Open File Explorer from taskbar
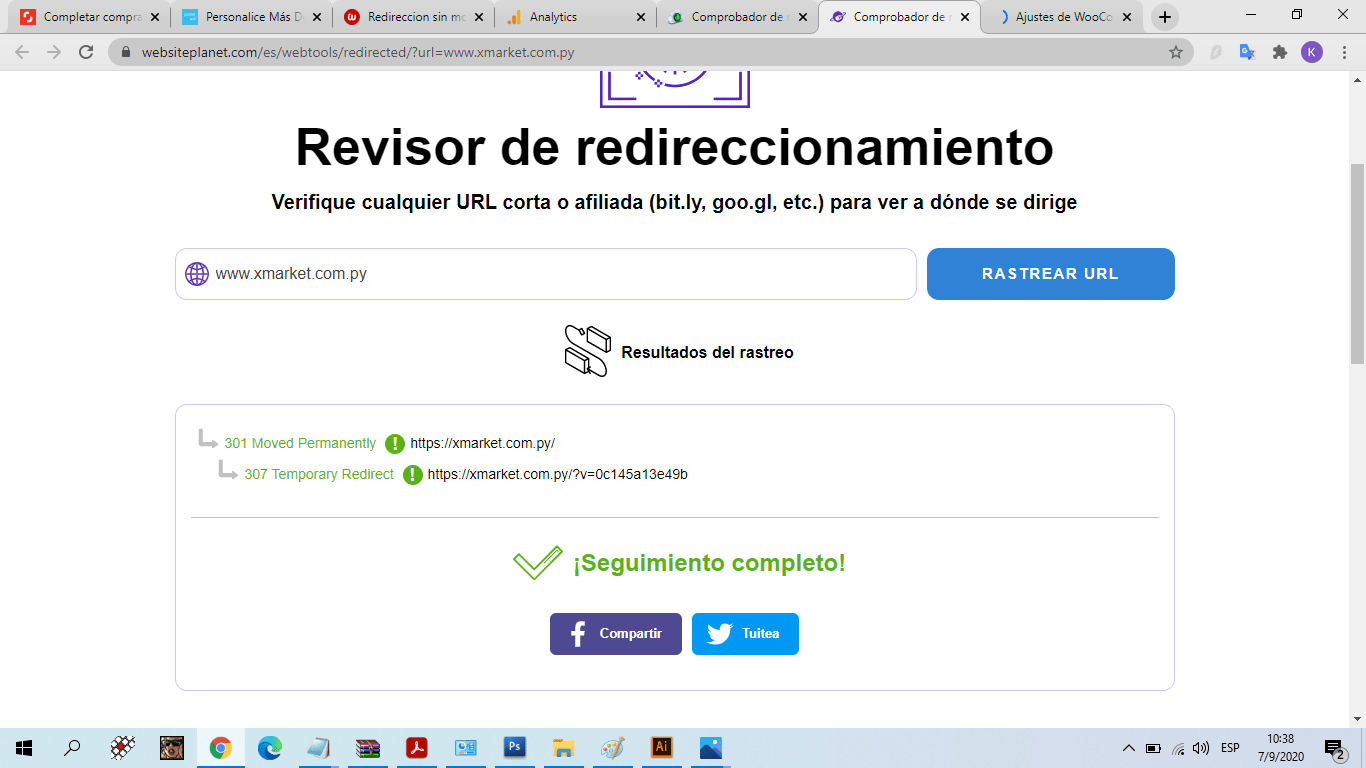The width and height of the screenshot is (1366, 768). [x=564, y=748]
